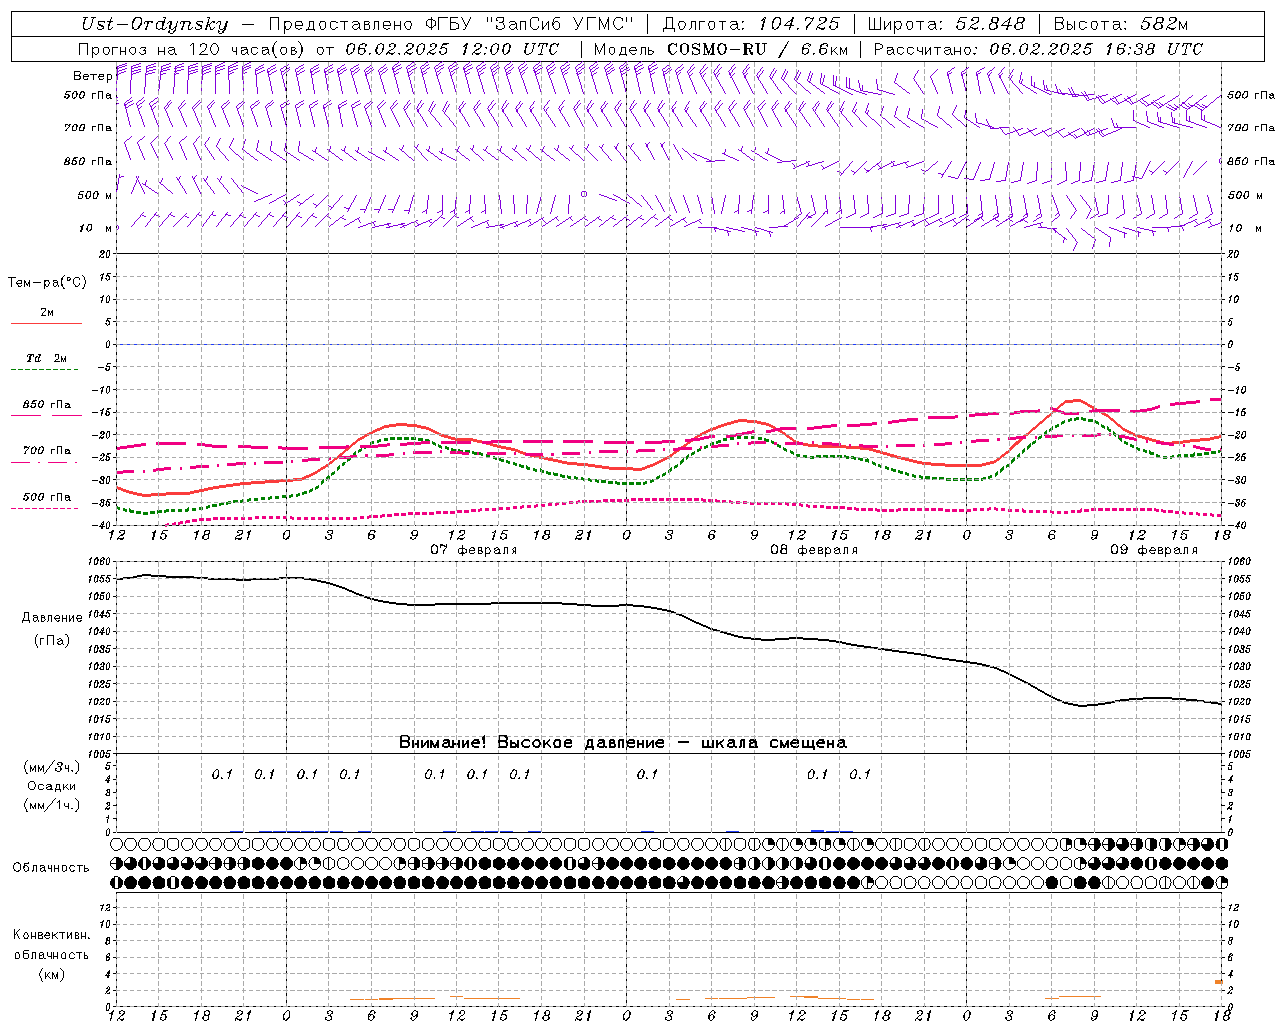Screen dimensions: 1280x1024
Task: Click the longitude value "Долгота: 104.725"
Action: point(751,24)
